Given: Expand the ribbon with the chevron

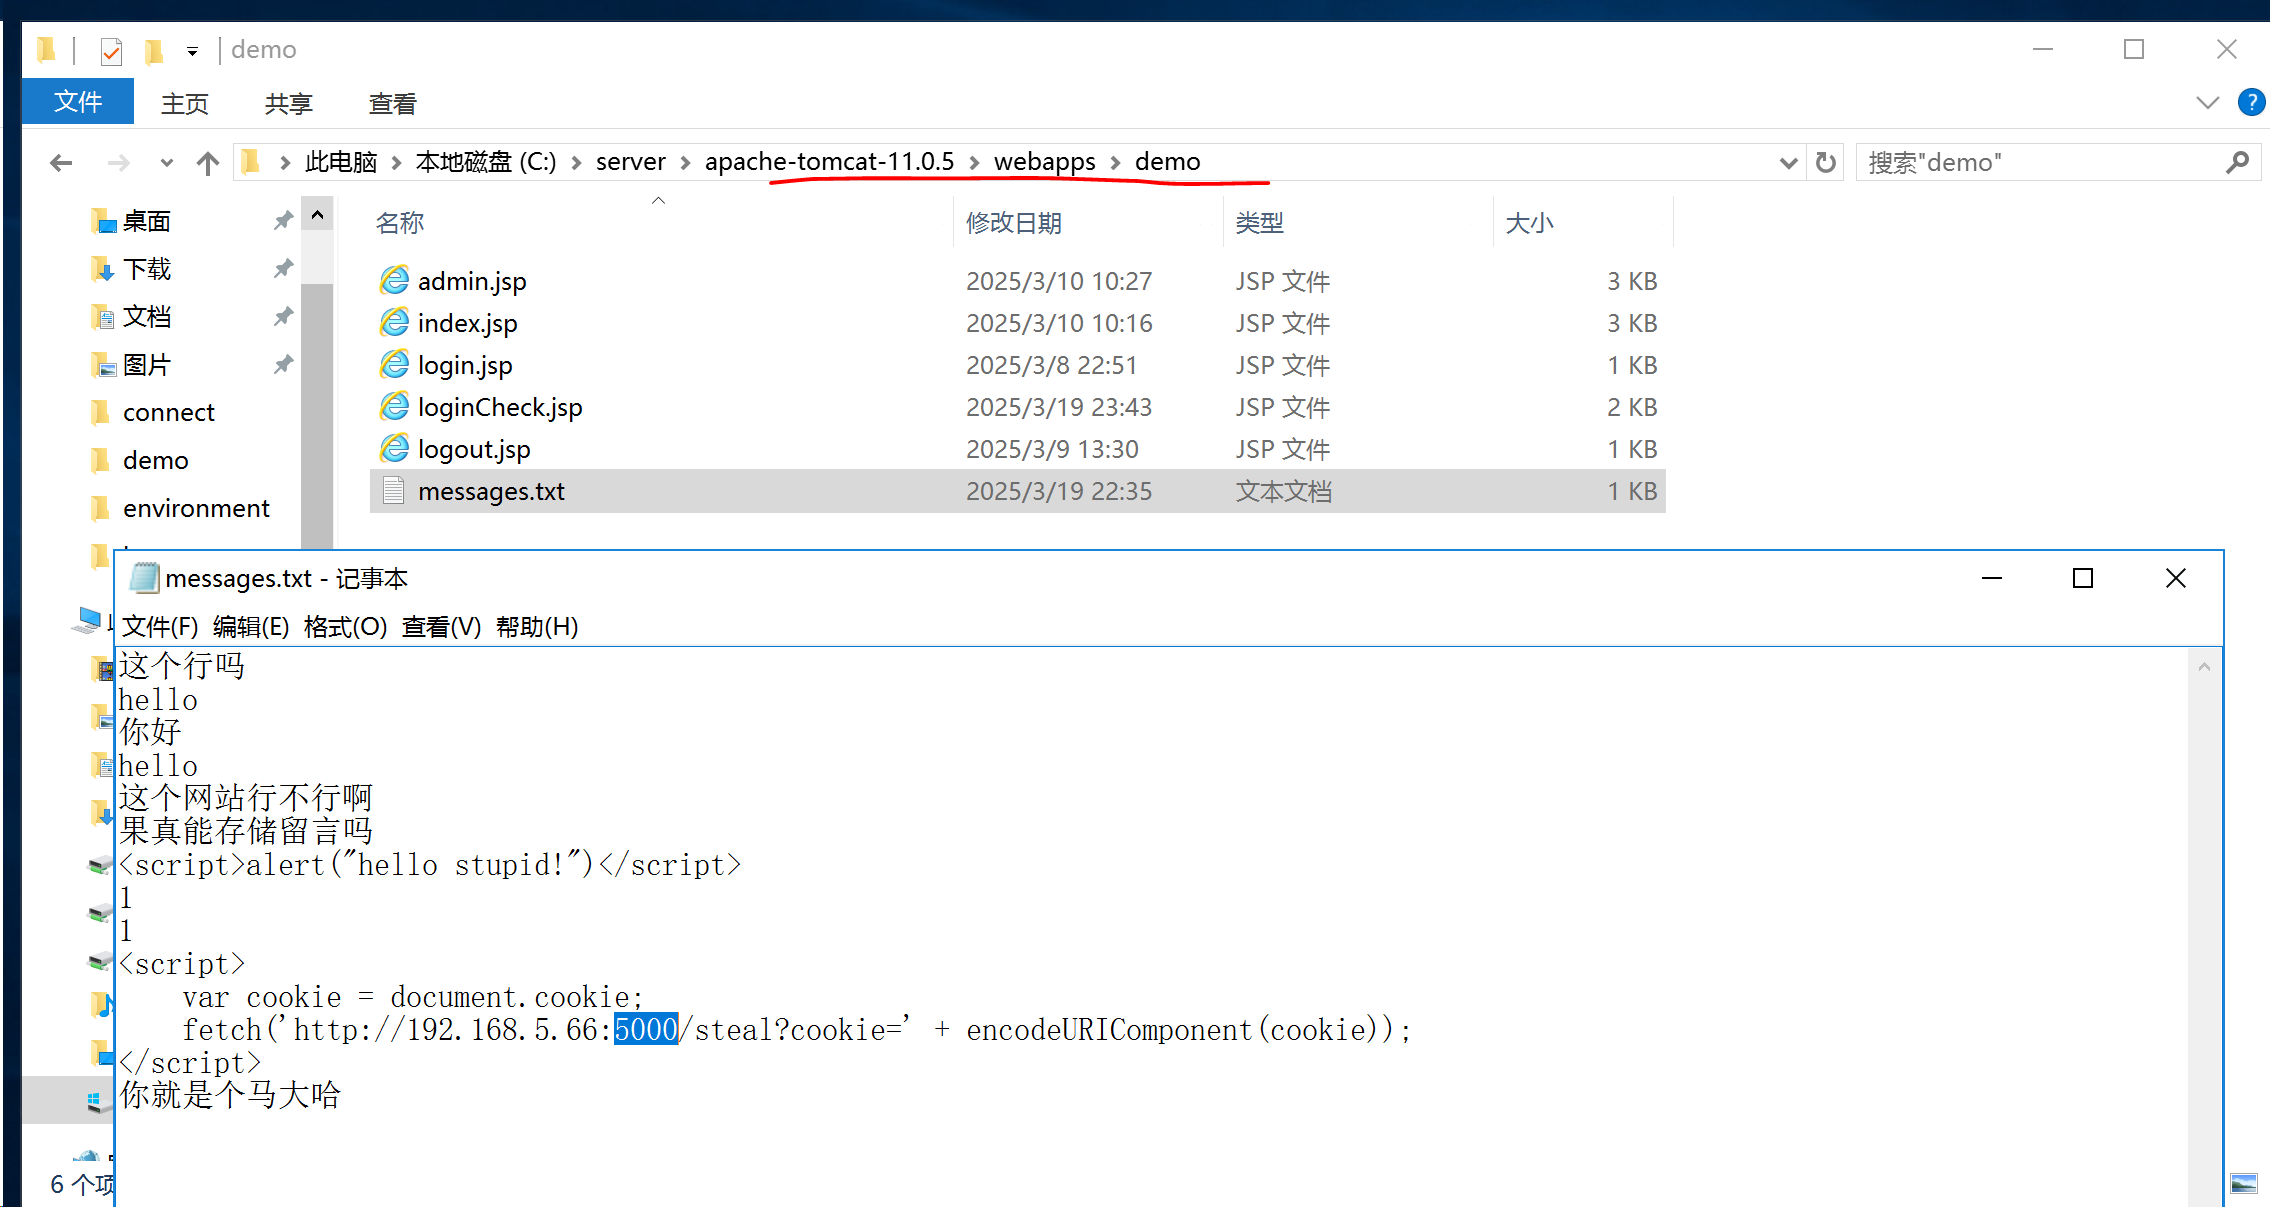Looking at the screenshot, I should click(2207, 102).
